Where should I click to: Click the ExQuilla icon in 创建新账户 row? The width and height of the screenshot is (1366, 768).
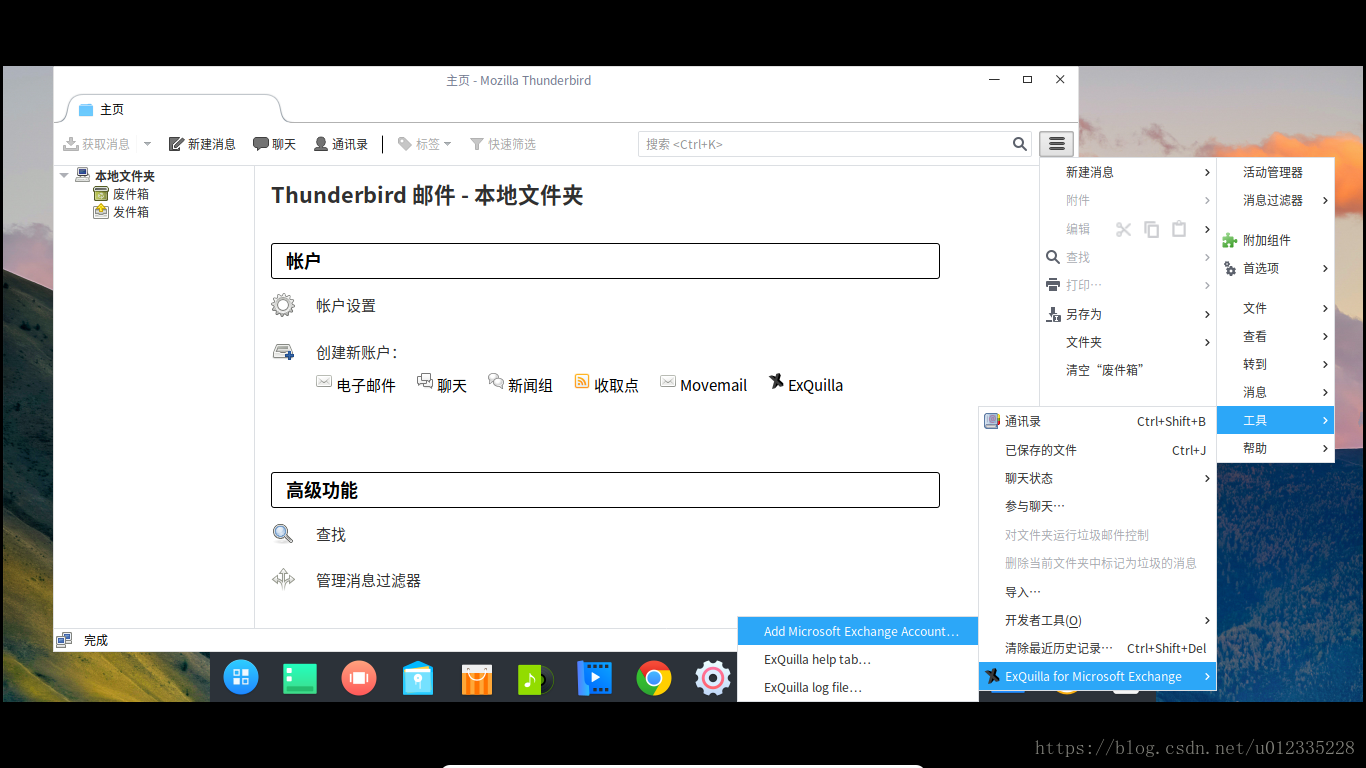point(776,381)
